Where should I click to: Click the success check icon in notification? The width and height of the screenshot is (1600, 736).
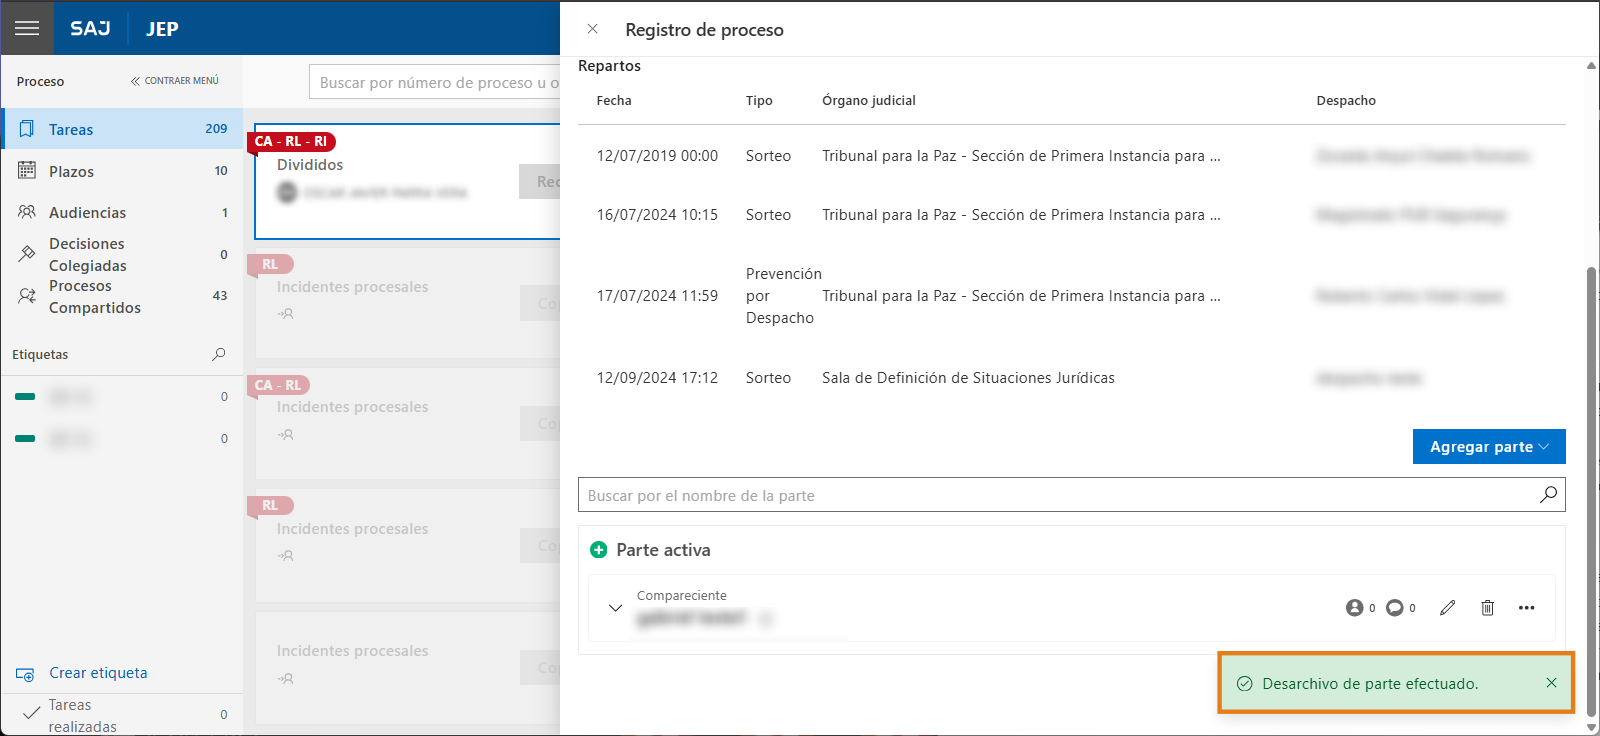1245,684
